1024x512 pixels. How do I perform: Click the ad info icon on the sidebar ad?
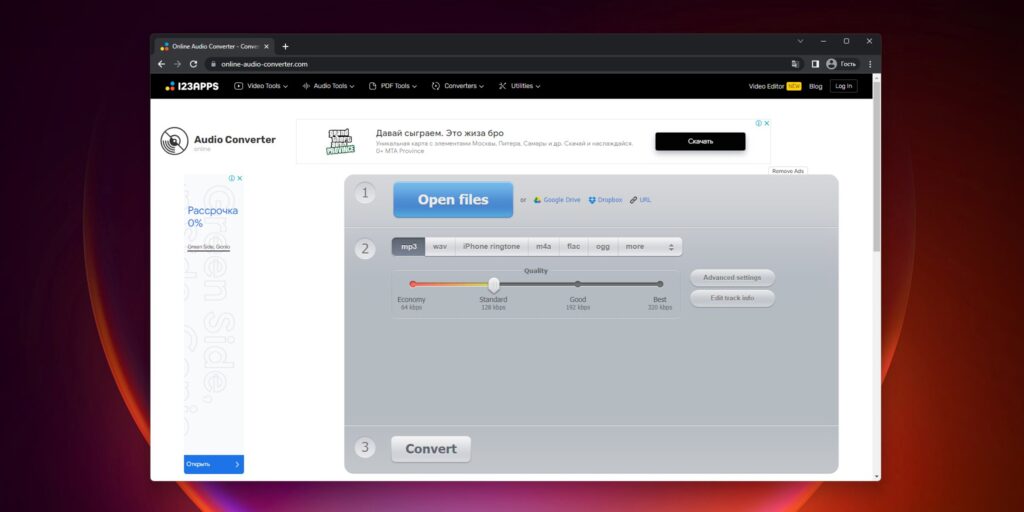pyautogui.click(x=232, y=178)
